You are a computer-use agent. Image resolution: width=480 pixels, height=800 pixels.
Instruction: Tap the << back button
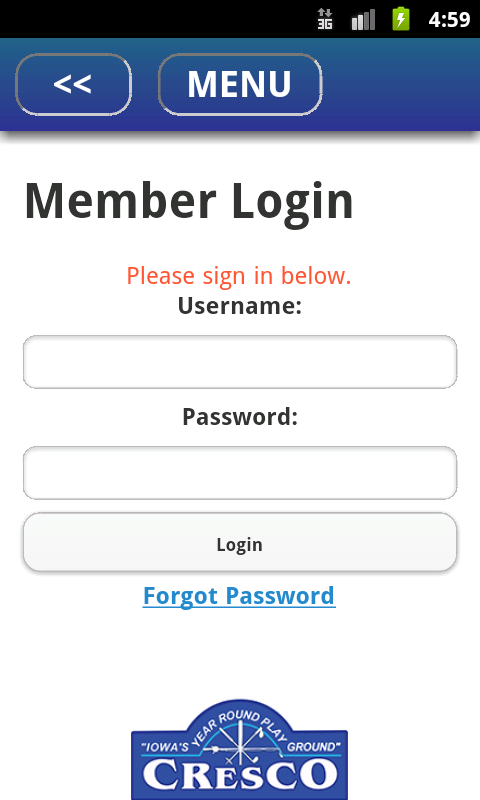(73, 85)
